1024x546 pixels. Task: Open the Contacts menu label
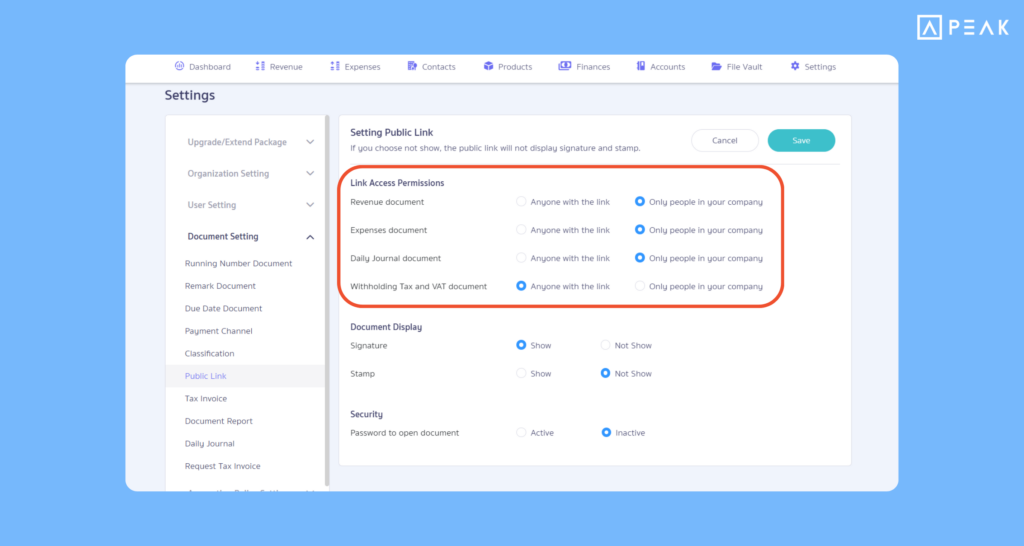pyautogui.click(x=439, y=67)
